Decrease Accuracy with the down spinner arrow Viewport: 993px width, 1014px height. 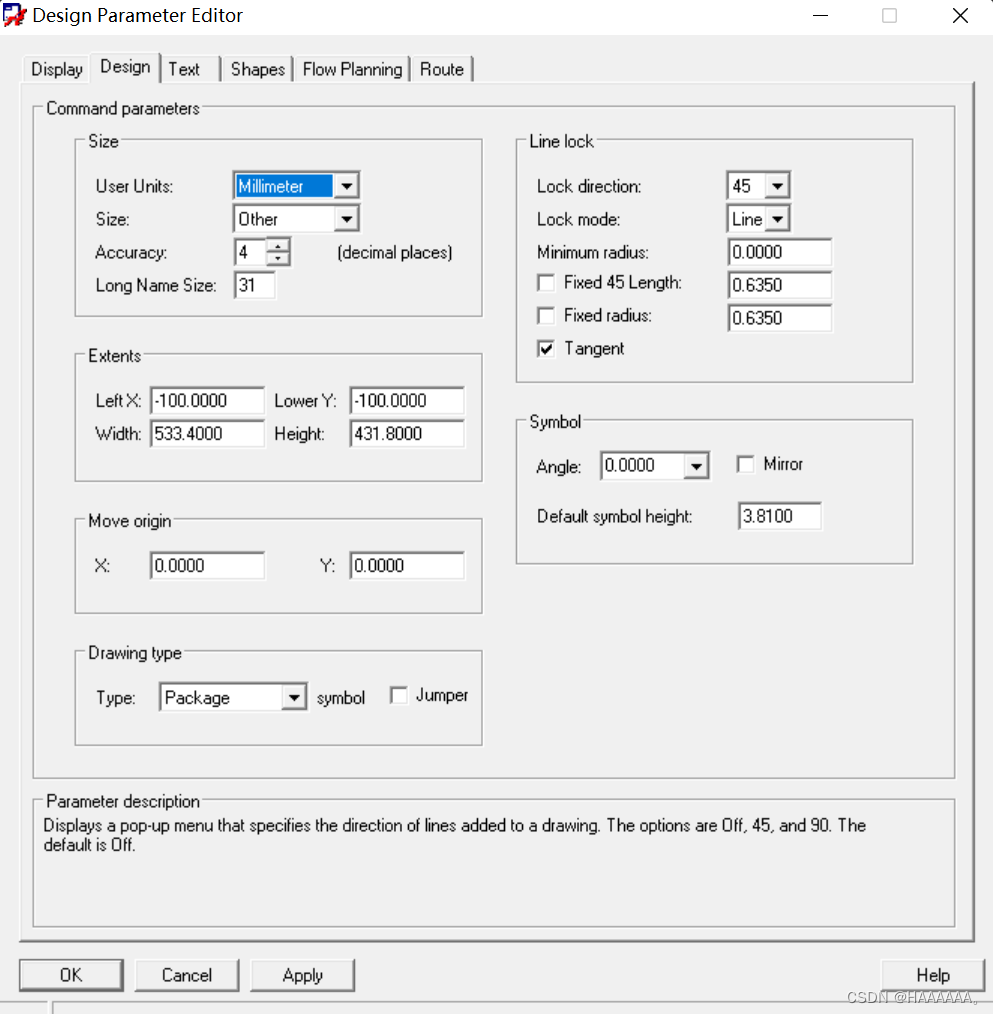(x=279, y=258)
